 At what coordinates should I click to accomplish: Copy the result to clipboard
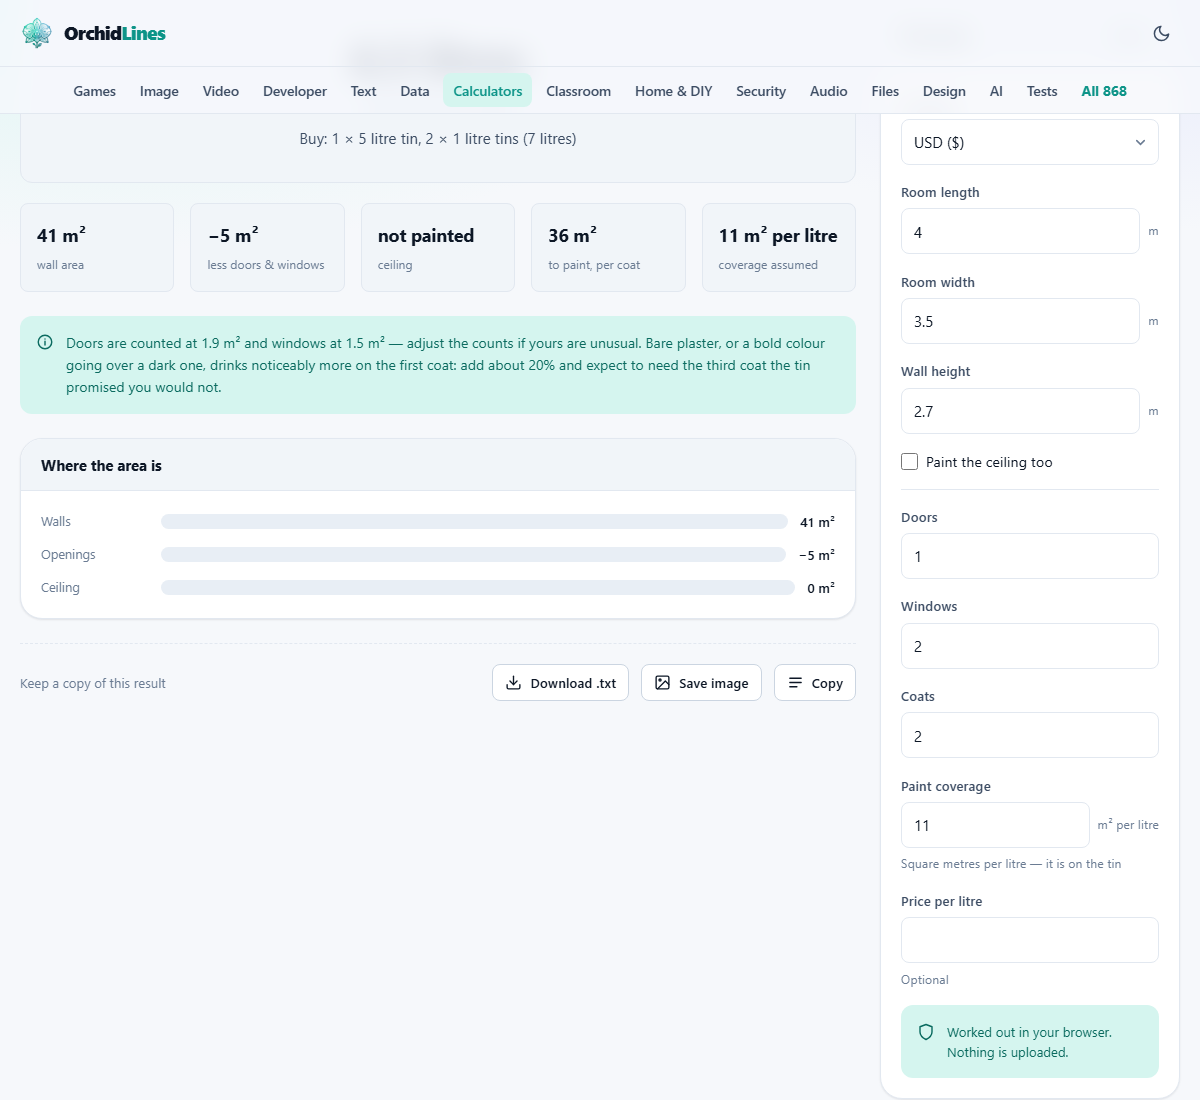pyautogui.click(x=815, y=683)
